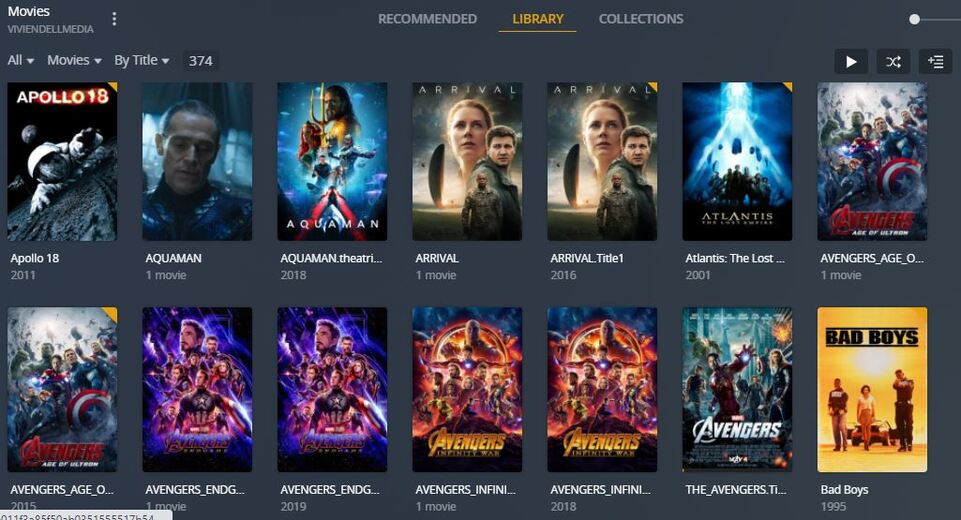The width and height of the screenshot is (961, 520).
Task: Open Atlantis: The Lost Empire poster
Action: click(x=737, y=161)
